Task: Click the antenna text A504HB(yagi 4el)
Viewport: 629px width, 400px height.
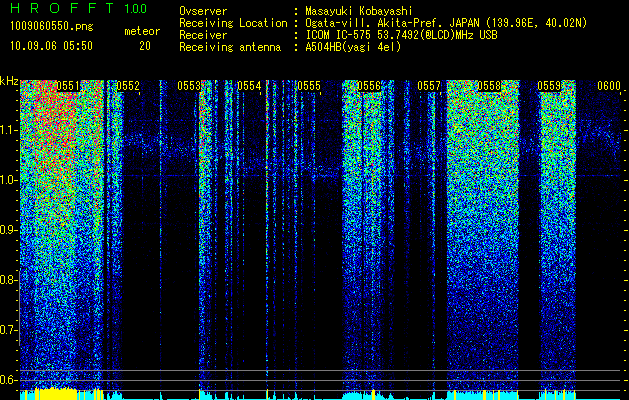Action: coord(353,47)
